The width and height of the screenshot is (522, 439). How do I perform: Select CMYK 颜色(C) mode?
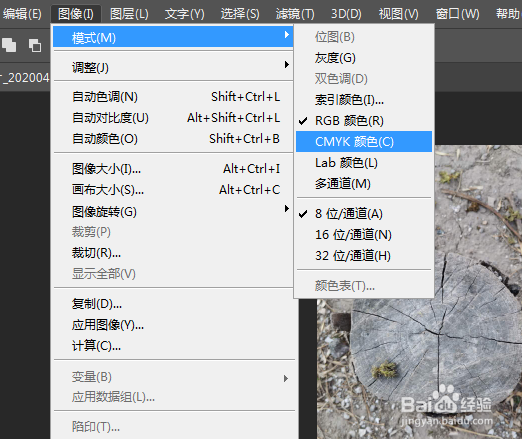364,142
